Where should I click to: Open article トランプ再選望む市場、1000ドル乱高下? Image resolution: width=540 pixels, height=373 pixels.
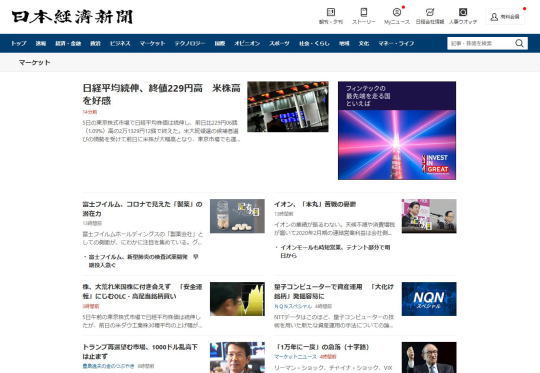(x=140, y=352)
